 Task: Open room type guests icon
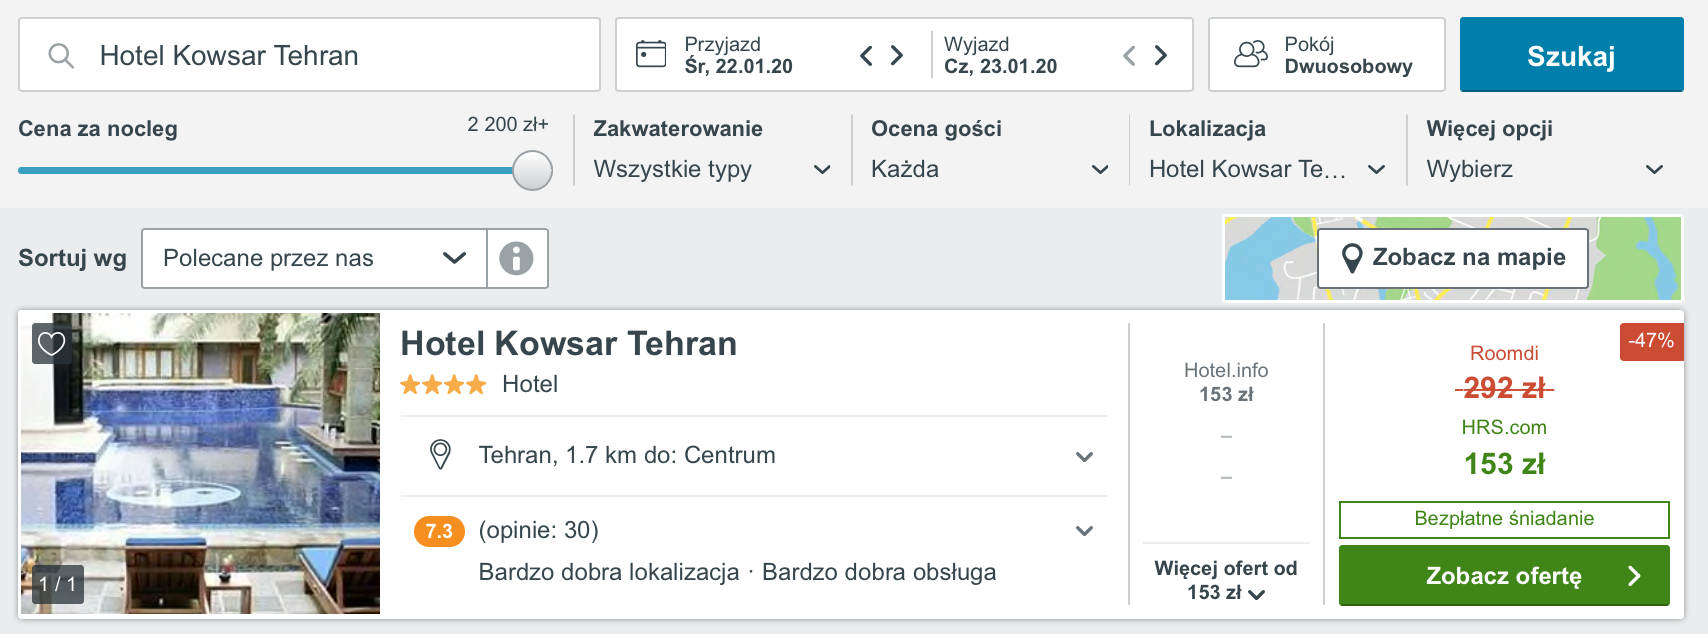pyautogui.click(x=1250, y=54)
